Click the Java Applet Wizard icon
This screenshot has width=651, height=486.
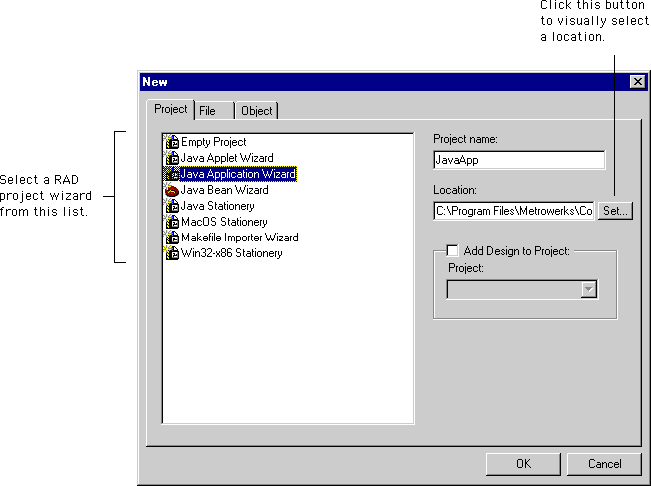[171, 158]
